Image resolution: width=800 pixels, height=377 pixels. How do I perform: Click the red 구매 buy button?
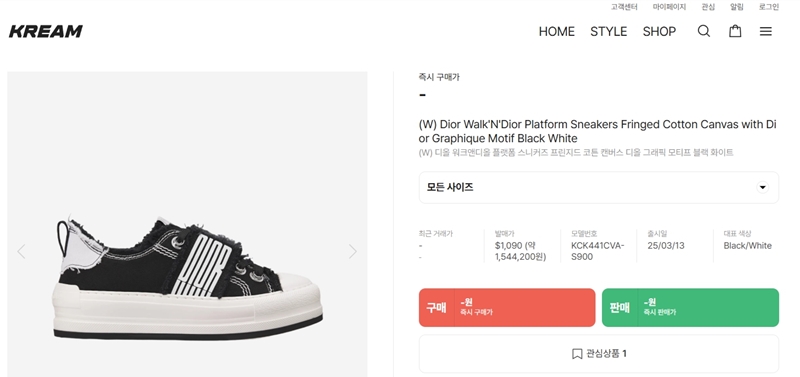[x=507, y=308]
